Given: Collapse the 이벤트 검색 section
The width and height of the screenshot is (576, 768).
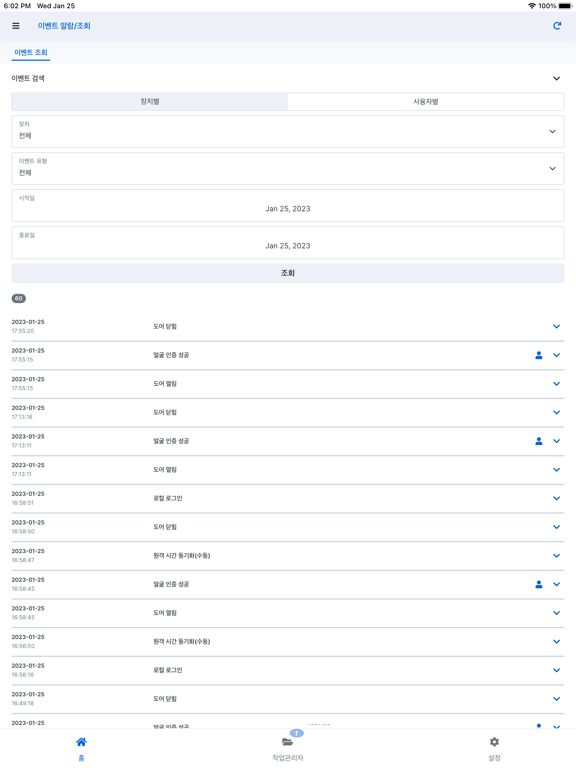Looking at the screenshot, I should (556, 78).
